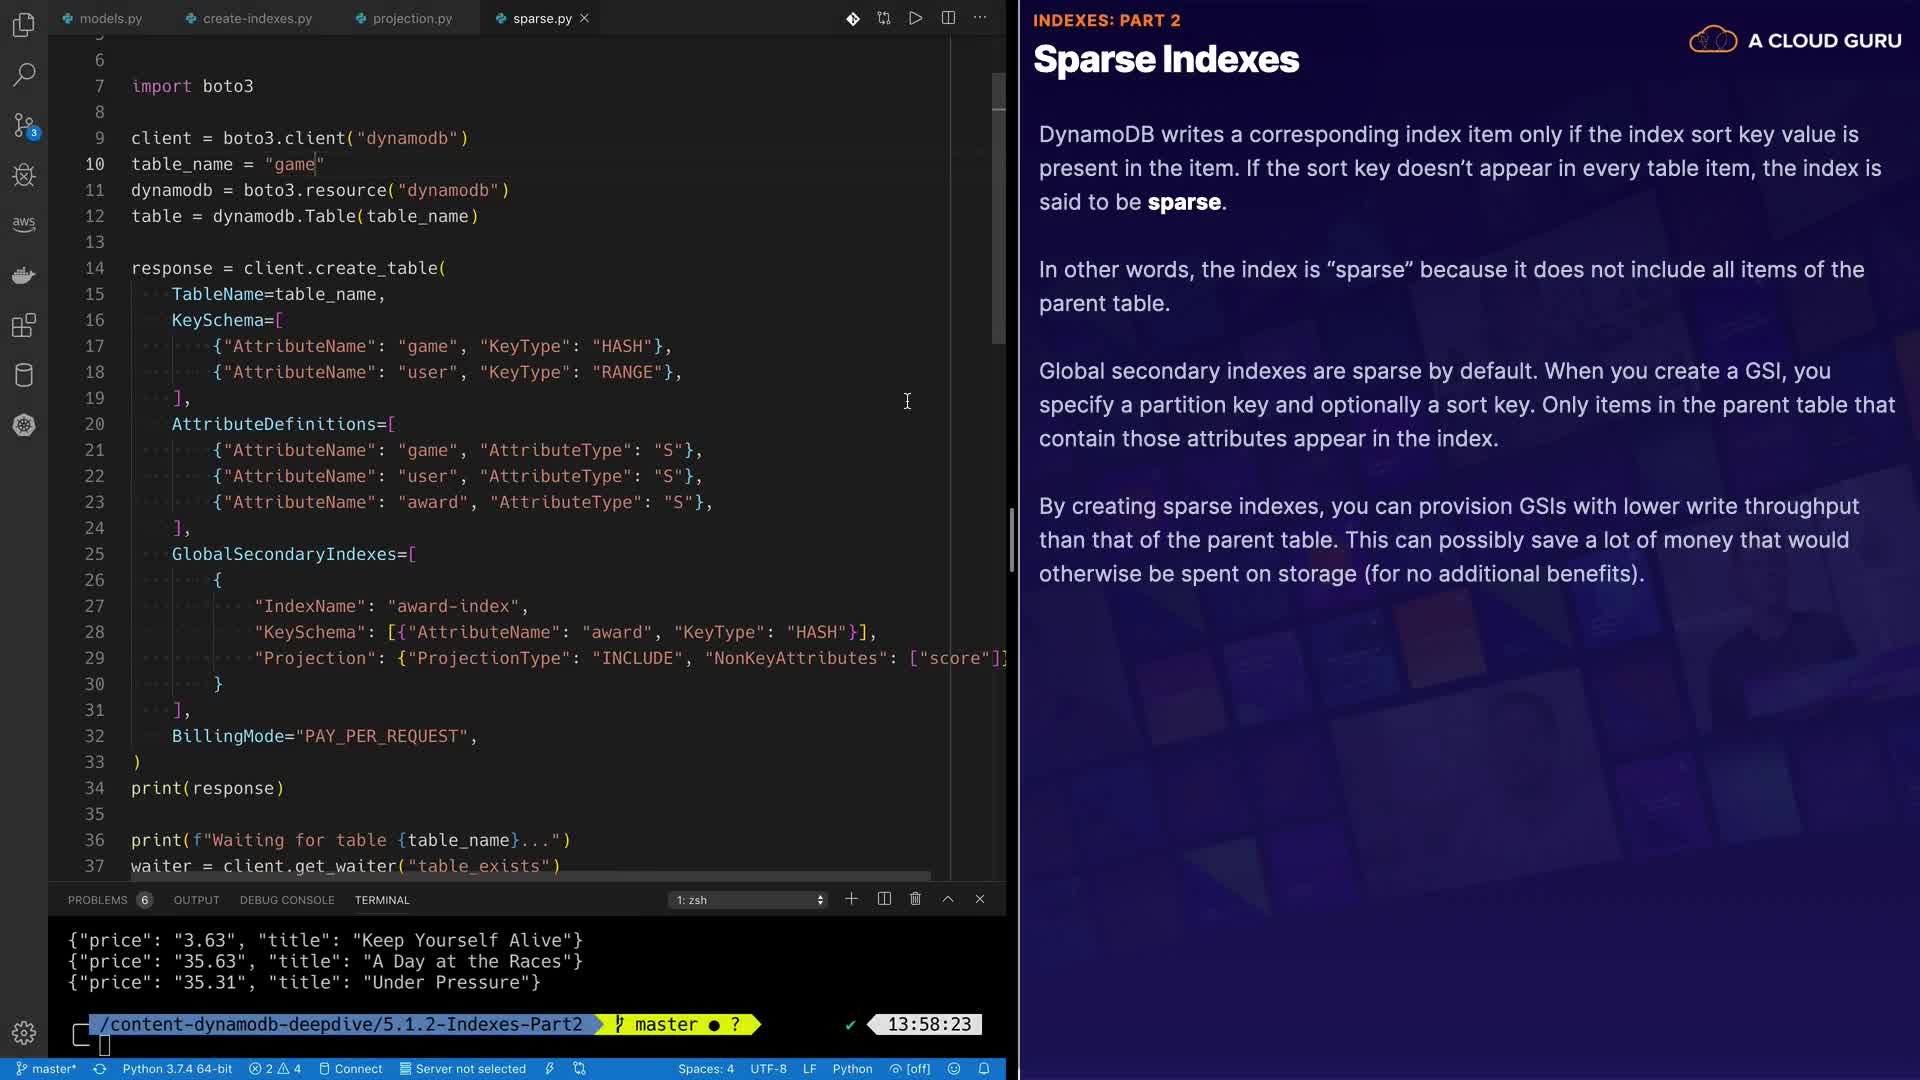Screen dimensions: 1920x1080
Task: Toggle the [off] status bar indicator
Action: point(910,1069)
